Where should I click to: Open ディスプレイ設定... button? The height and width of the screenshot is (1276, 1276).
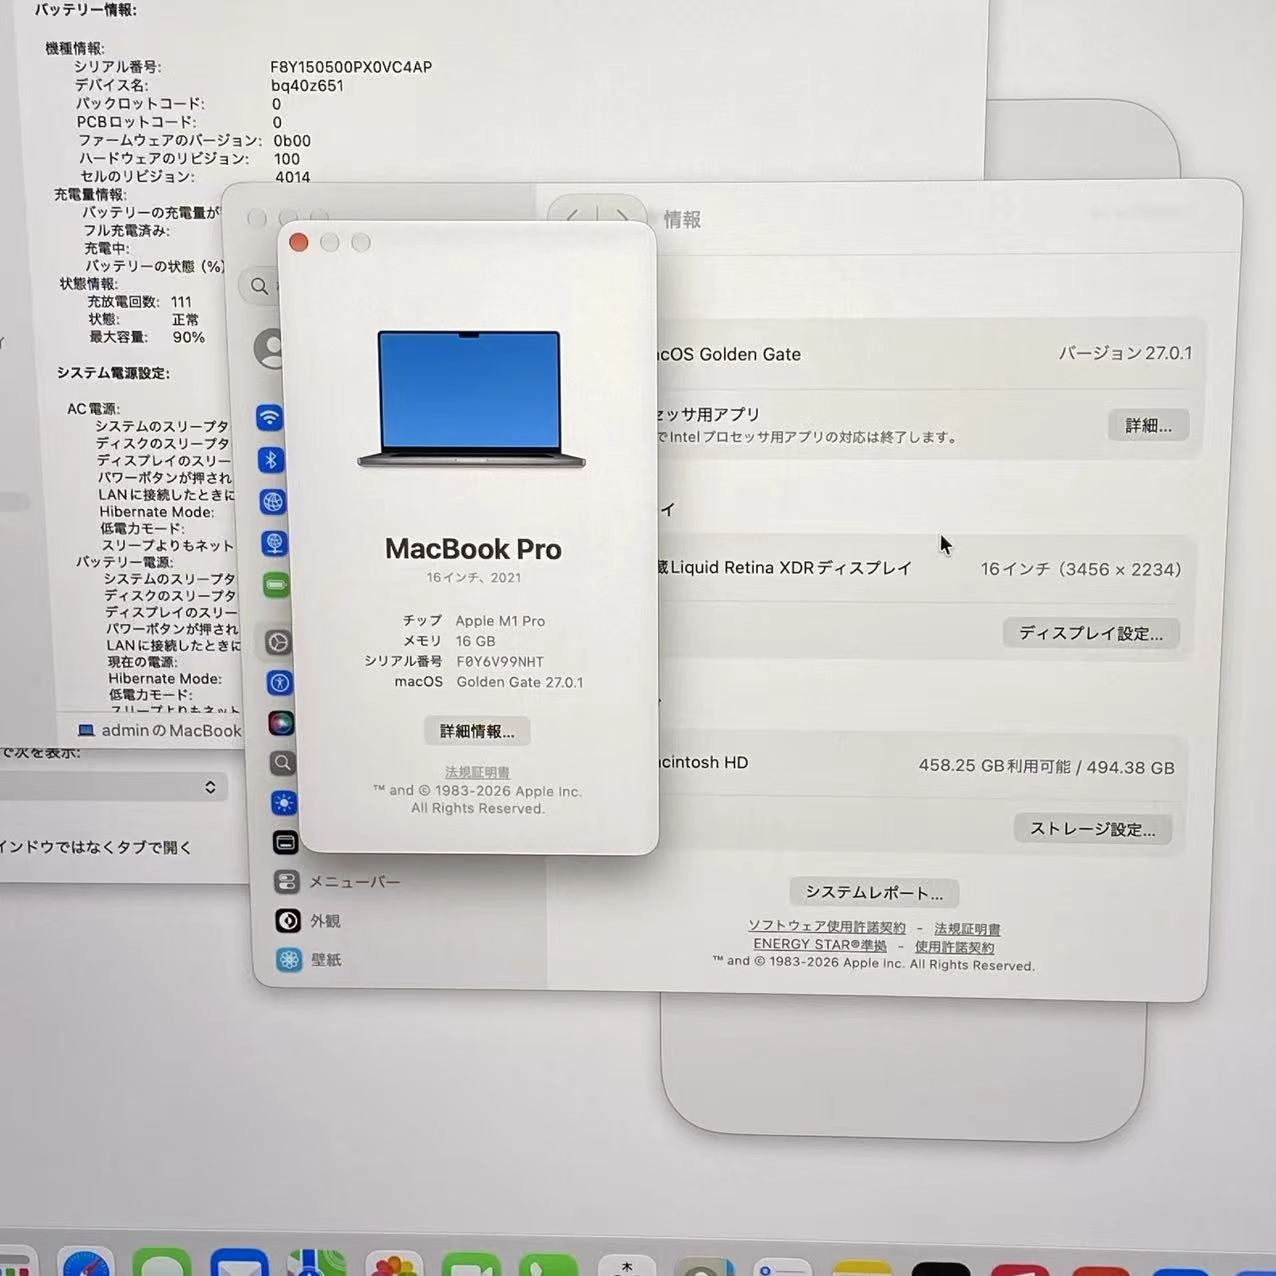point(1091,633)
